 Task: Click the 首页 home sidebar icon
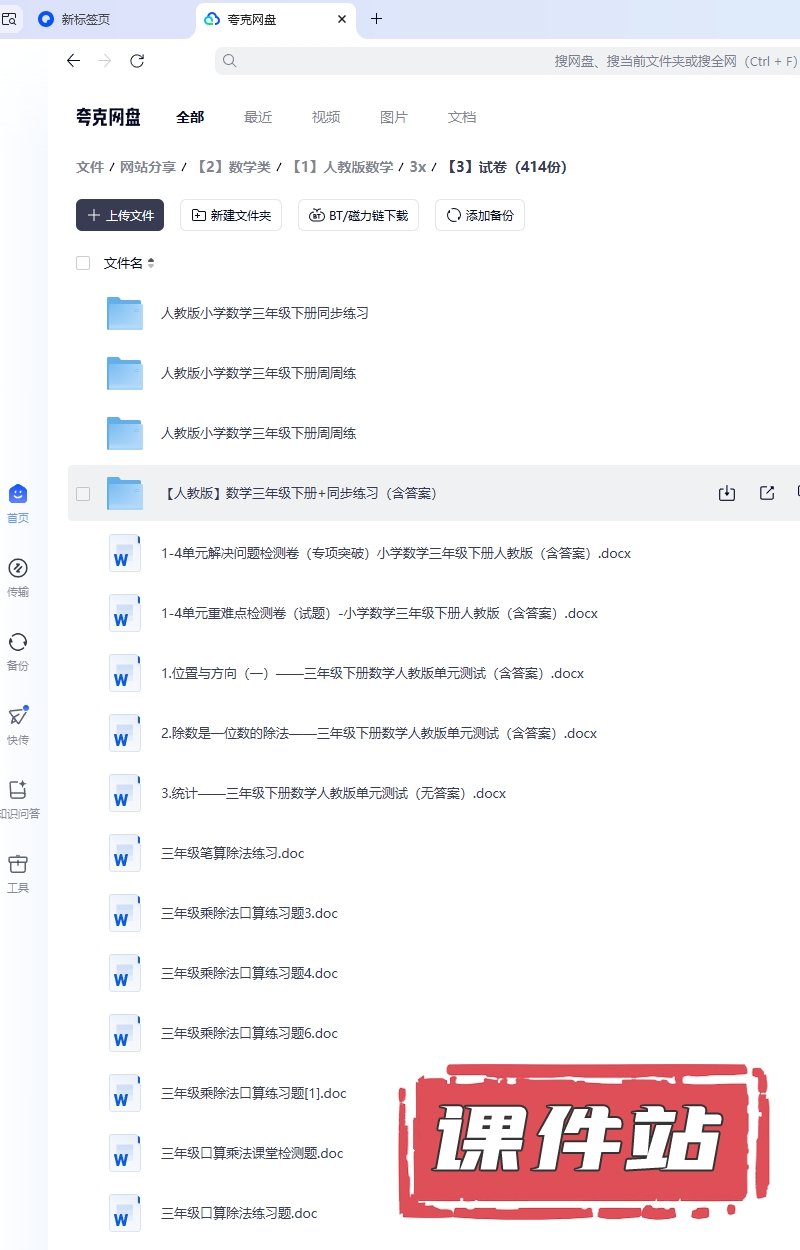click(x=18, y=495)
